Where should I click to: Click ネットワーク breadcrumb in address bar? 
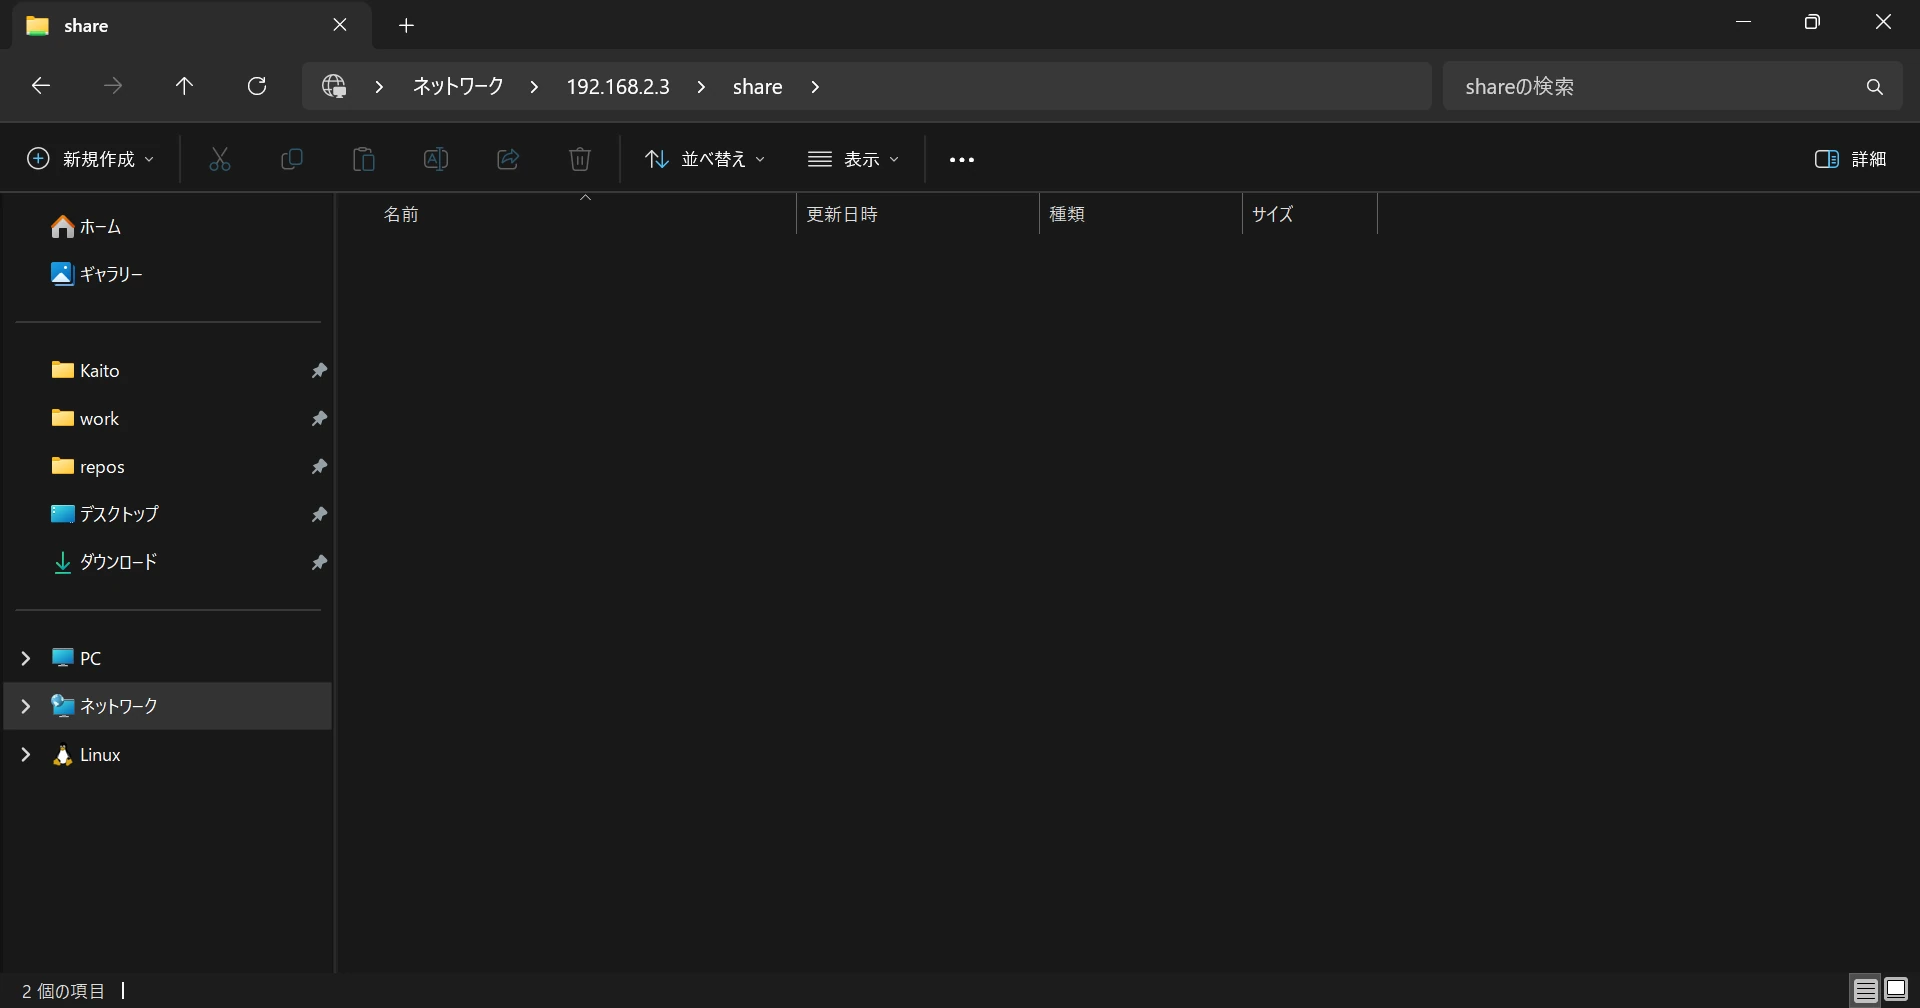458,87
